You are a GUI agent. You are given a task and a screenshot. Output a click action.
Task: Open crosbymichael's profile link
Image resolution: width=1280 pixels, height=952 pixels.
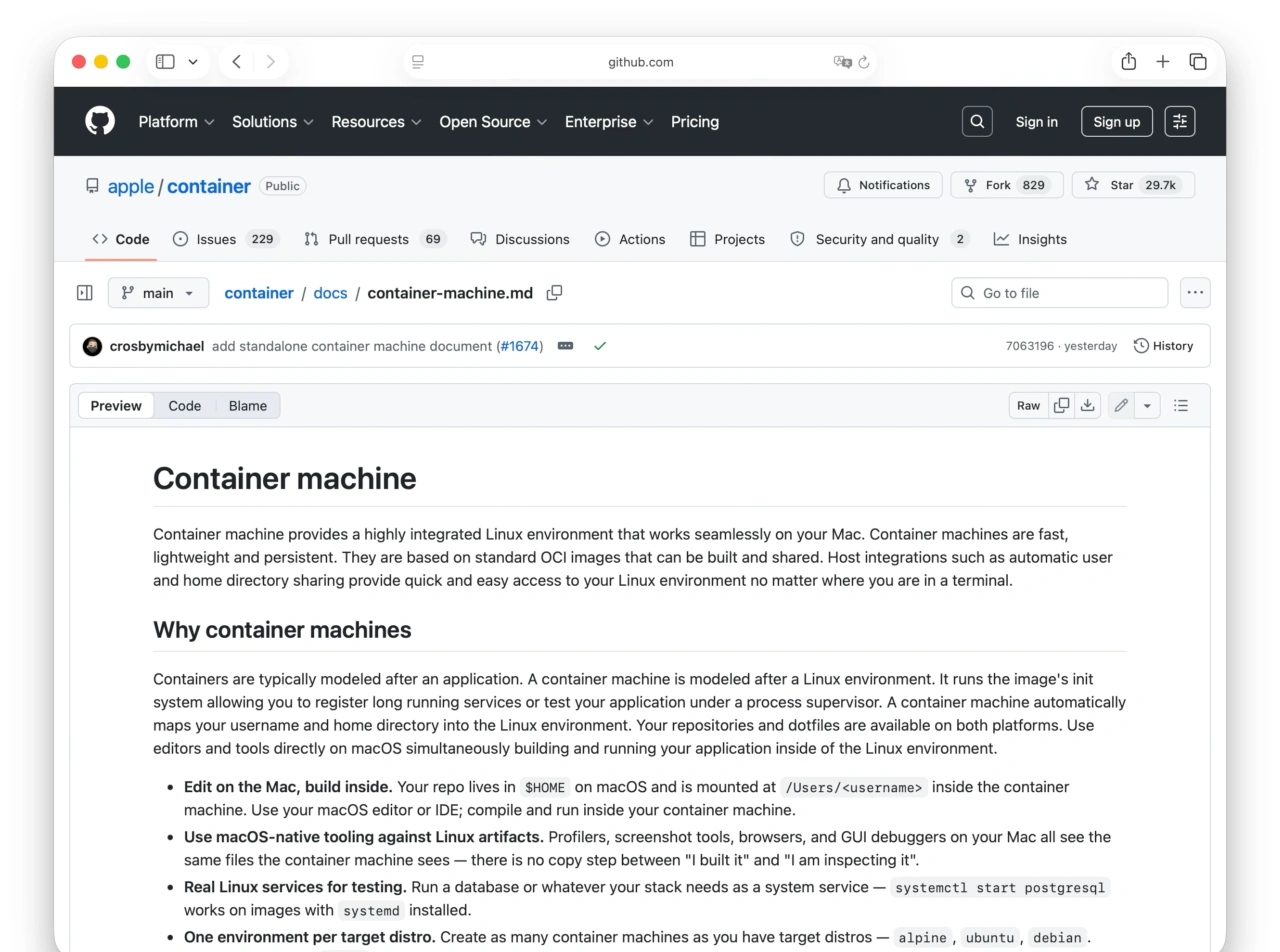tap(157, 346)
